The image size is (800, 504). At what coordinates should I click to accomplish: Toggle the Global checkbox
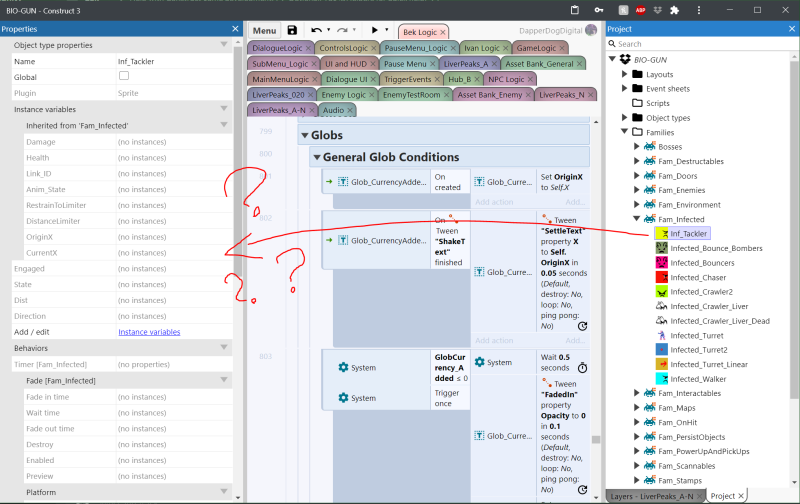point(124,76)
